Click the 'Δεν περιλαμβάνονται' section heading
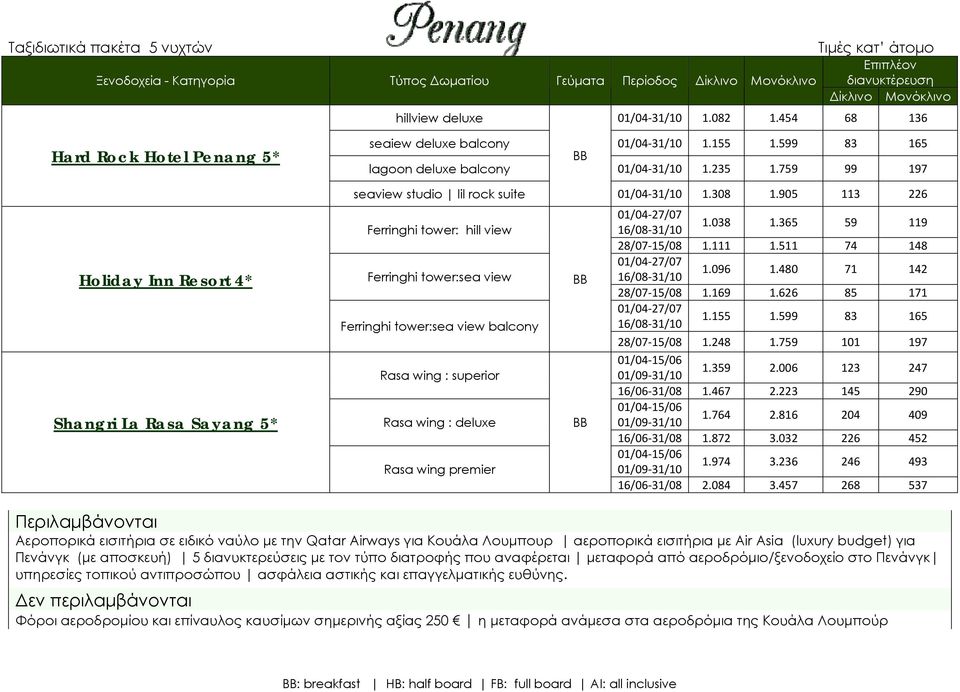The image size is (960, 692). (x=103, y=600)
